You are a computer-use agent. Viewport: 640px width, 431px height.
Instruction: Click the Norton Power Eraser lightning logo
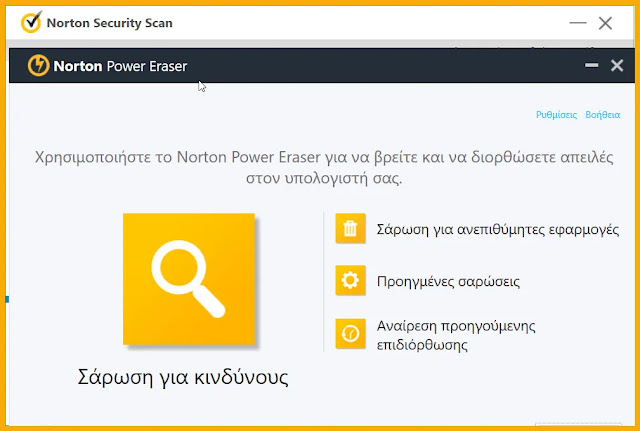click(38, 65)
